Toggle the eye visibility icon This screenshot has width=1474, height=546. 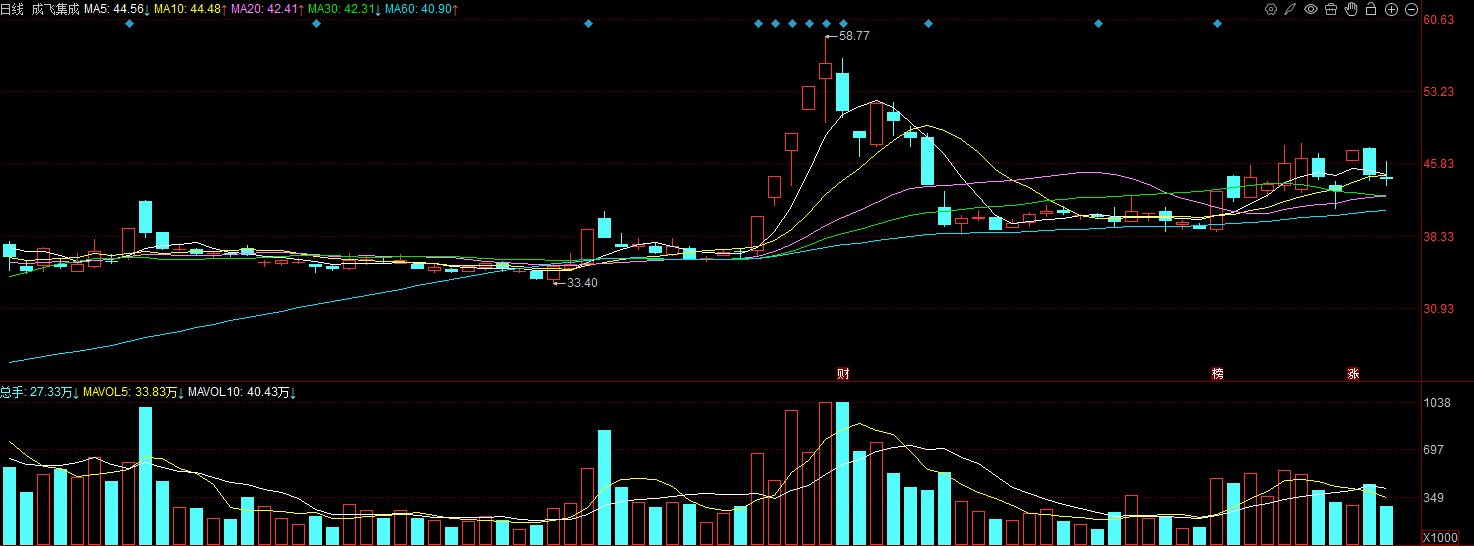pos(1311,9)
